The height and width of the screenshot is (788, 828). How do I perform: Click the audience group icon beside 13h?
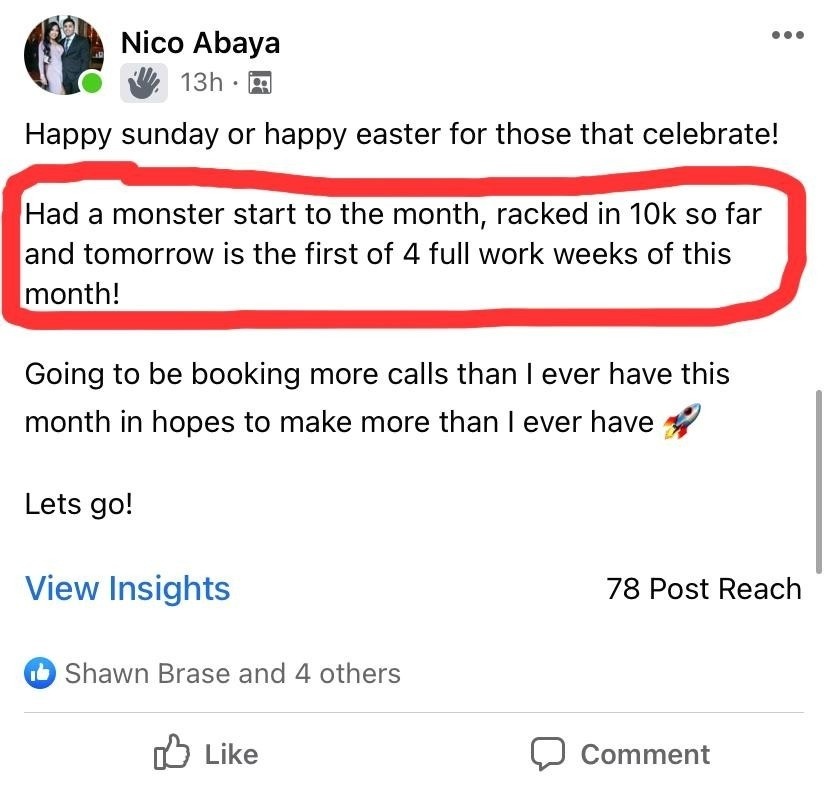pos(259,83)
